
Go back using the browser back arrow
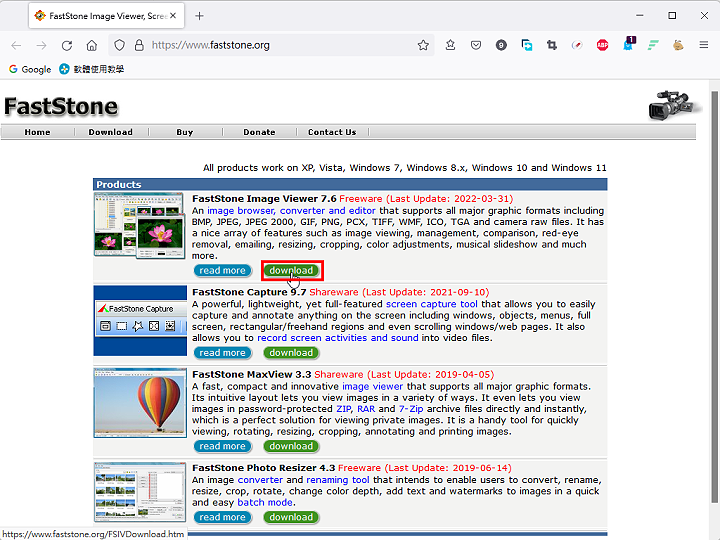coord(17,45)
